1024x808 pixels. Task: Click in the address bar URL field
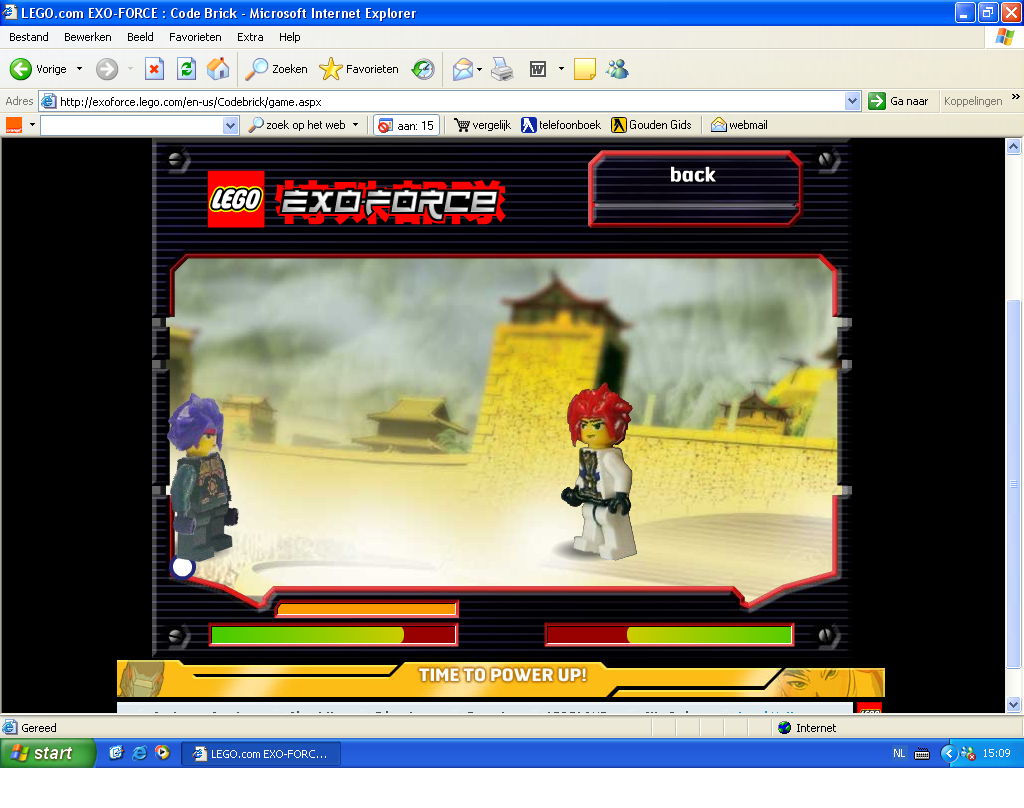point(451,101)
